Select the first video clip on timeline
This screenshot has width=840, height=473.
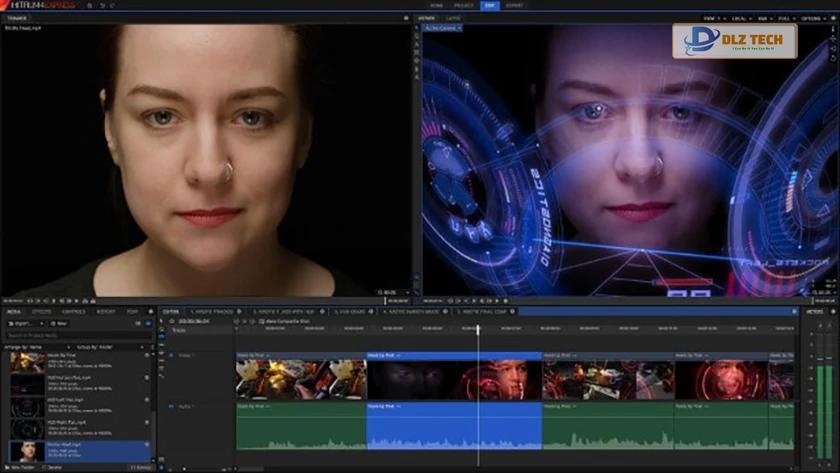(x=301, y=377)
